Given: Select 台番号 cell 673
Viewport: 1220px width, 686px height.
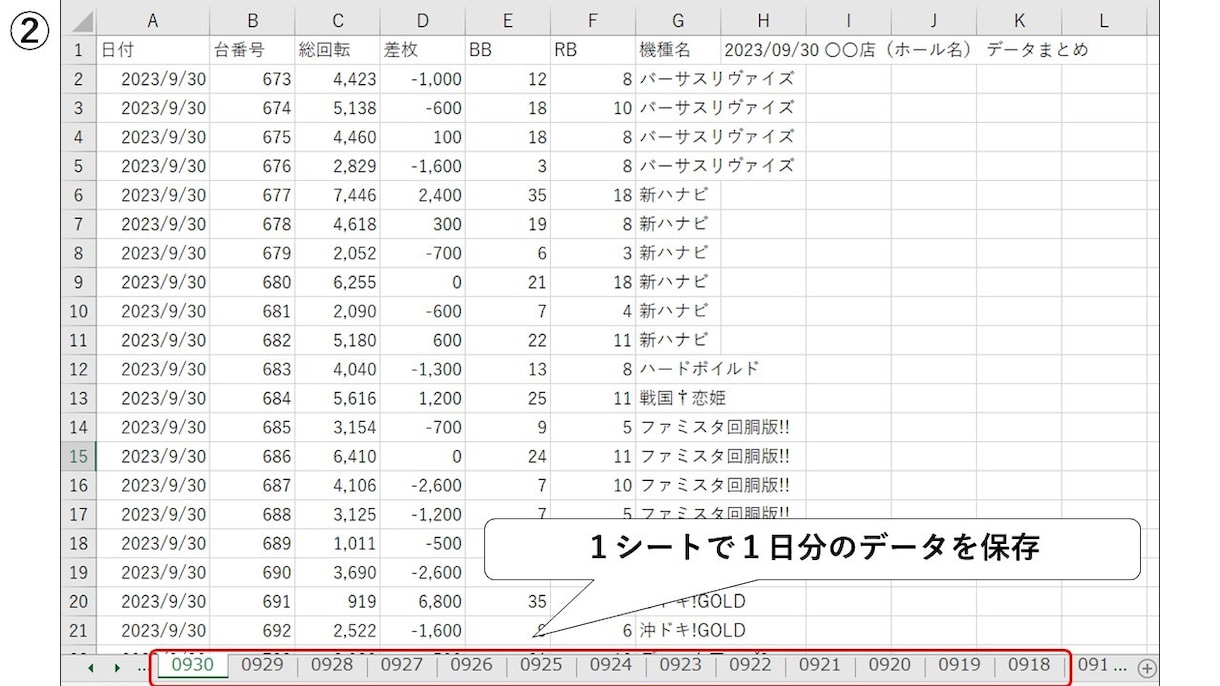Looking at the screenshot, I should (253, 79).
